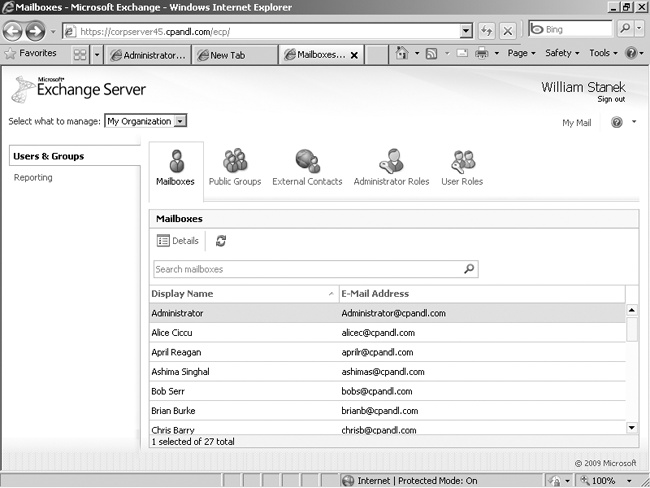The height and width of the screenshot is (488, 650).
Task: Select the April Reagan mailbox row
Action: click(x=387, y=352)
